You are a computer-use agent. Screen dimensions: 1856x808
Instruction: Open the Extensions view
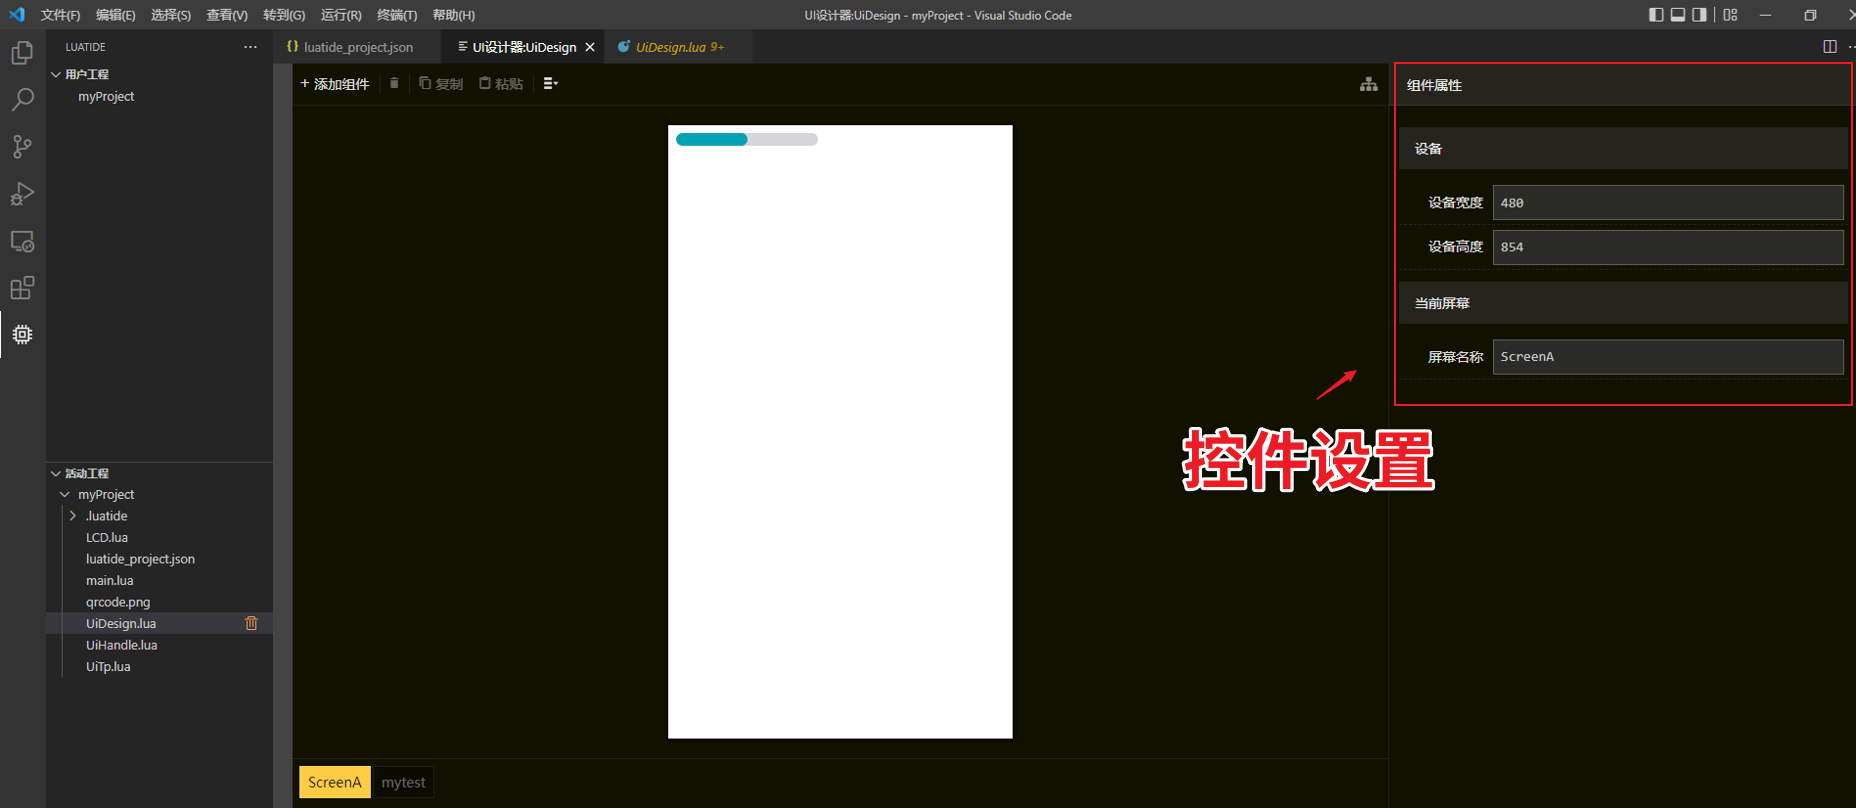coord(22,288)
